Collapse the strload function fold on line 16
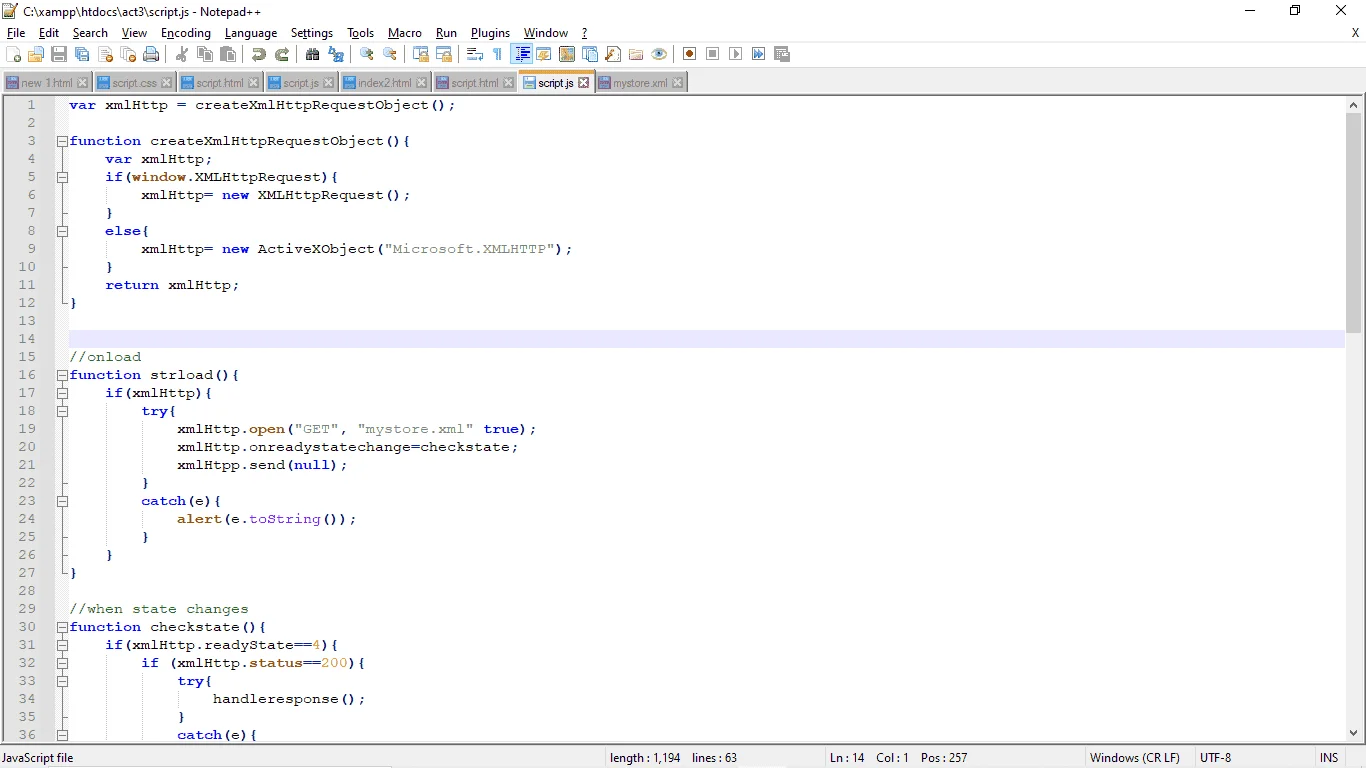The width and height of the screenshot is (1366, 768). [x=62, y=375]
